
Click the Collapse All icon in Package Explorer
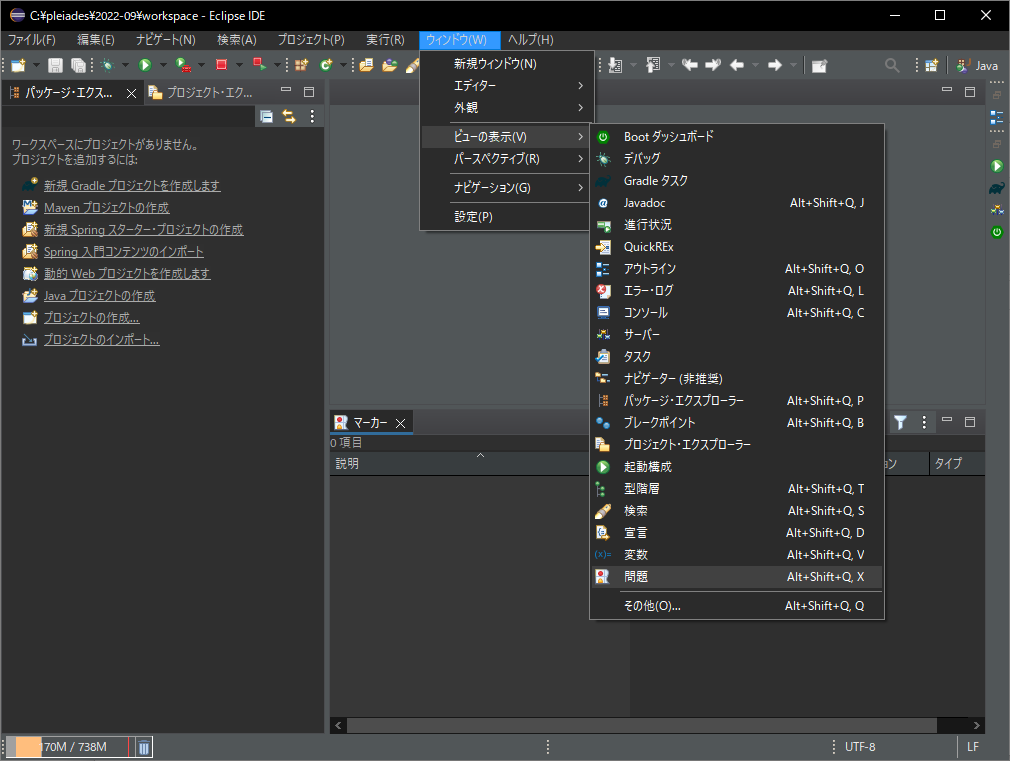point(266,117)
